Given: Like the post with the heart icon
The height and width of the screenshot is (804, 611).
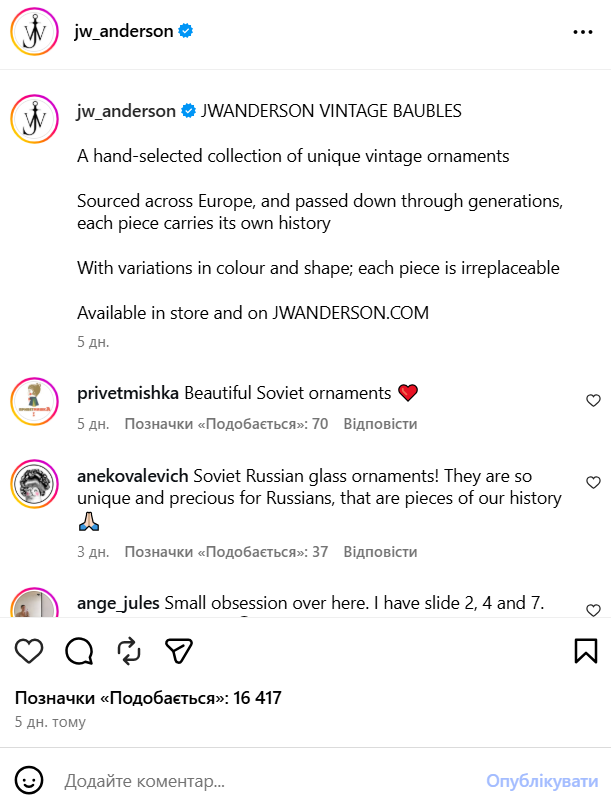Looking at the screenshot, I should (30, 651).
